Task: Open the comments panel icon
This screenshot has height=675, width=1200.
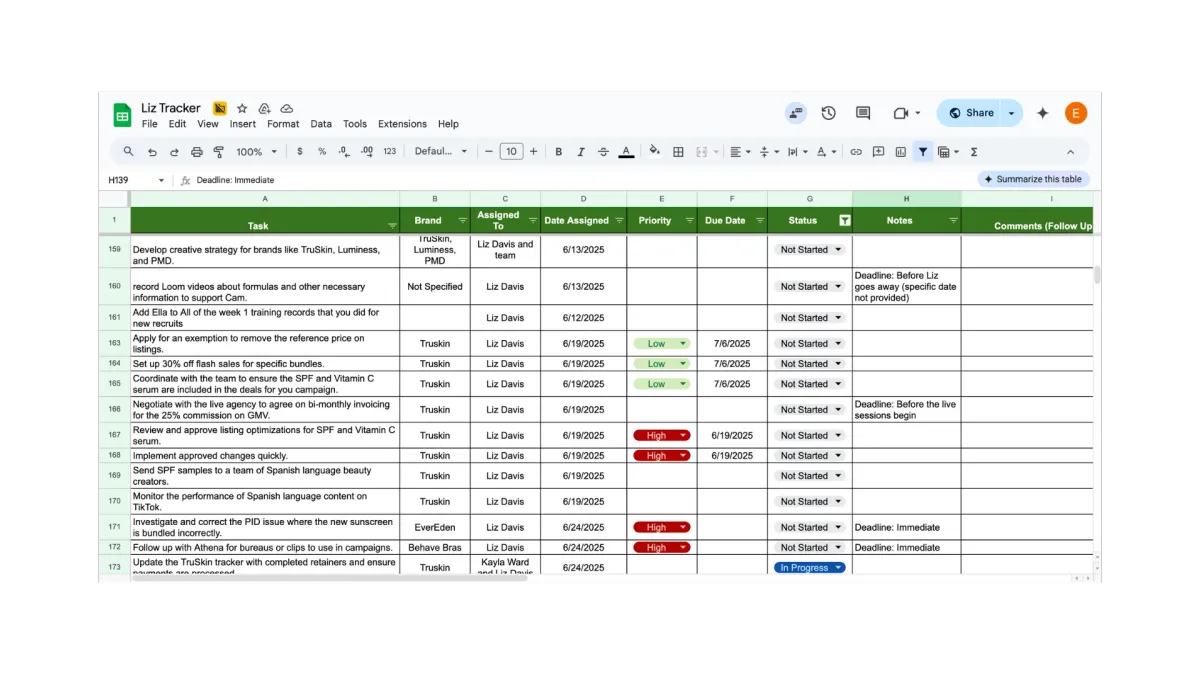Action: (x=863, y=113)
